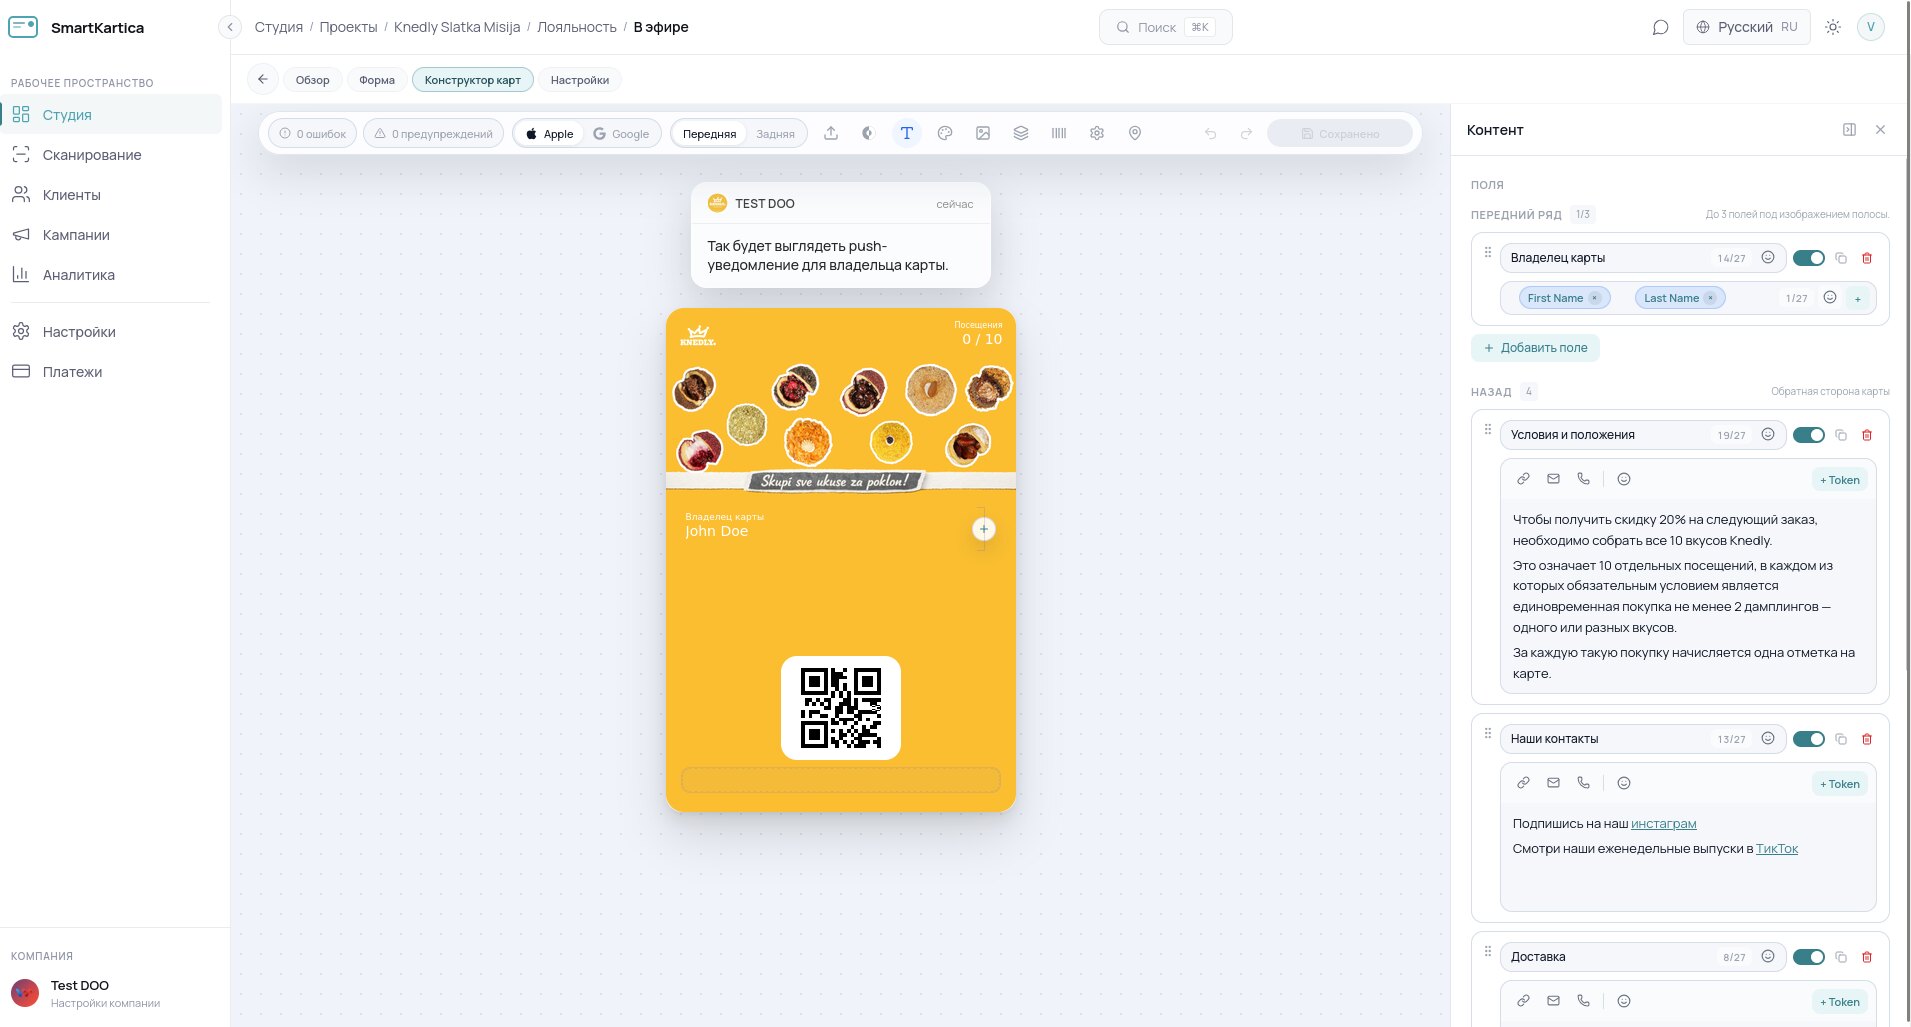This screenshot has width=1911, height=1027.
Task: Click the undo arrow icon
Action: coord(1211,133)
